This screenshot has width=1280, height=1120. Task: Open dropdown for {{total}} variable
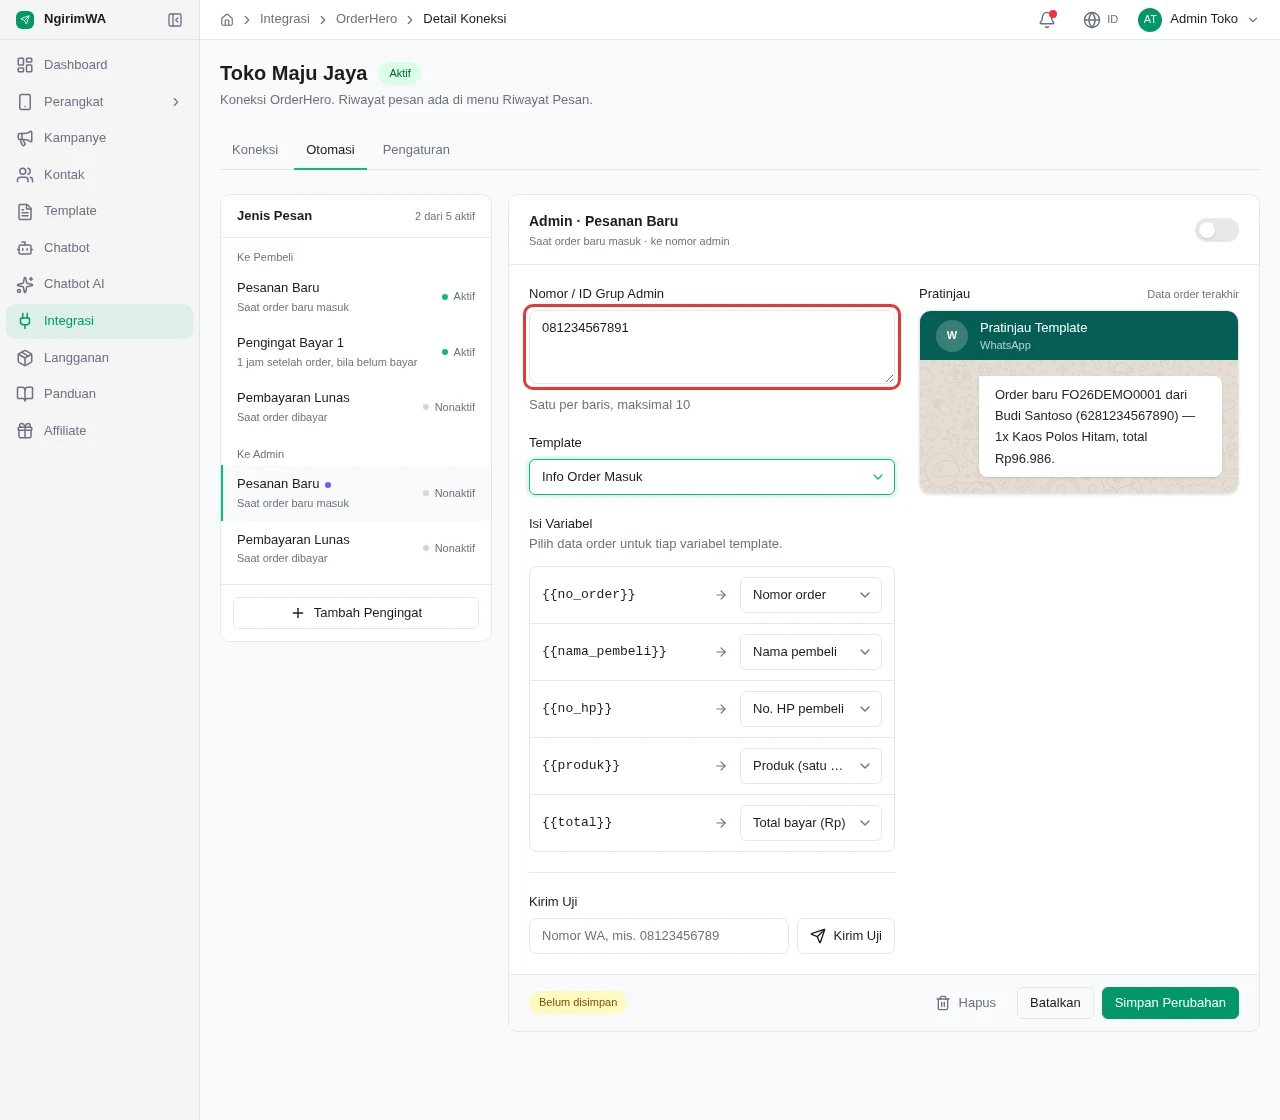pyautogui.click(x=811, y=823)
